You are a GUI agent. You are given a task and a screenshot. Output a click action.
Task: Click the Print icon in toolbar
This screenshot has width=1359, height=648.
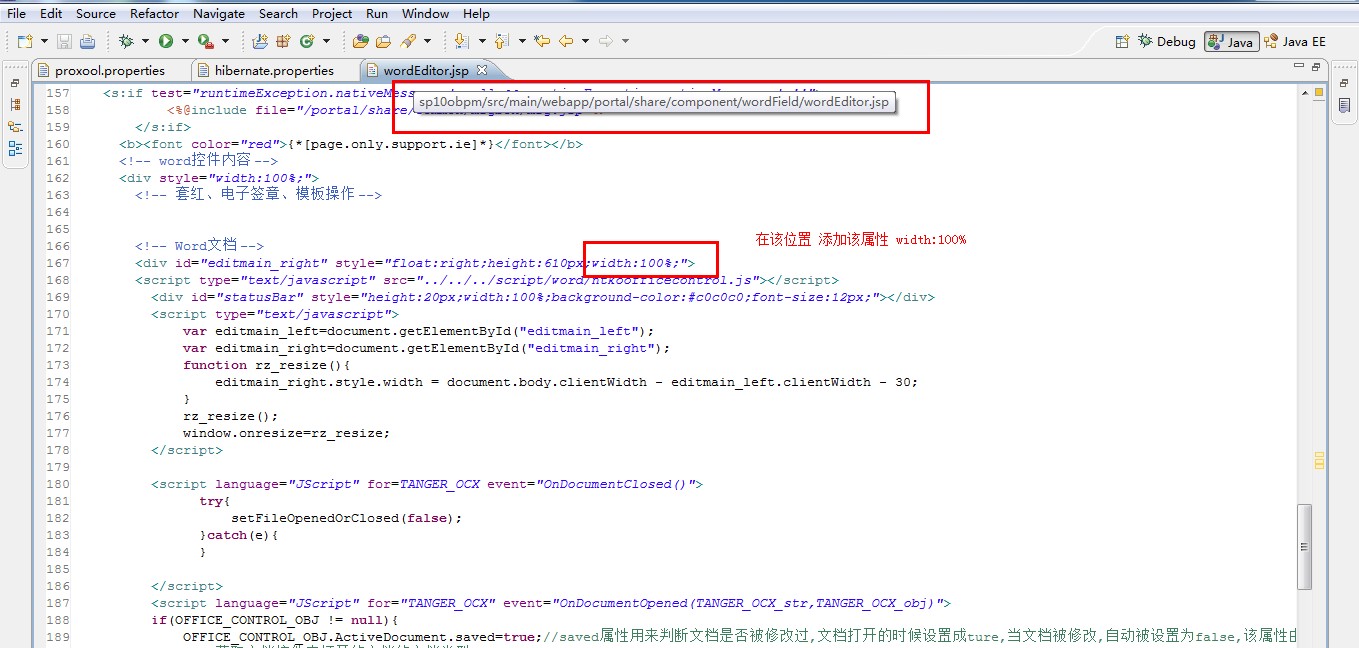(87, 41)
